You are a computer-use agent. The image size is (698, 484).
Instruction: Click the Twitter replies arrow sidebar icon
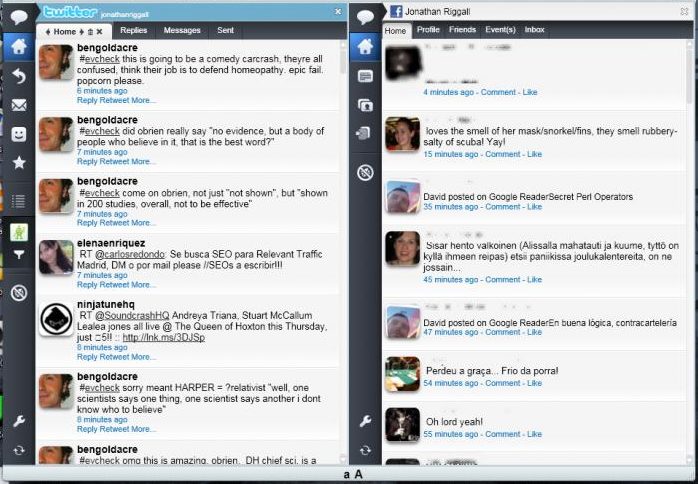coord(17,76)
